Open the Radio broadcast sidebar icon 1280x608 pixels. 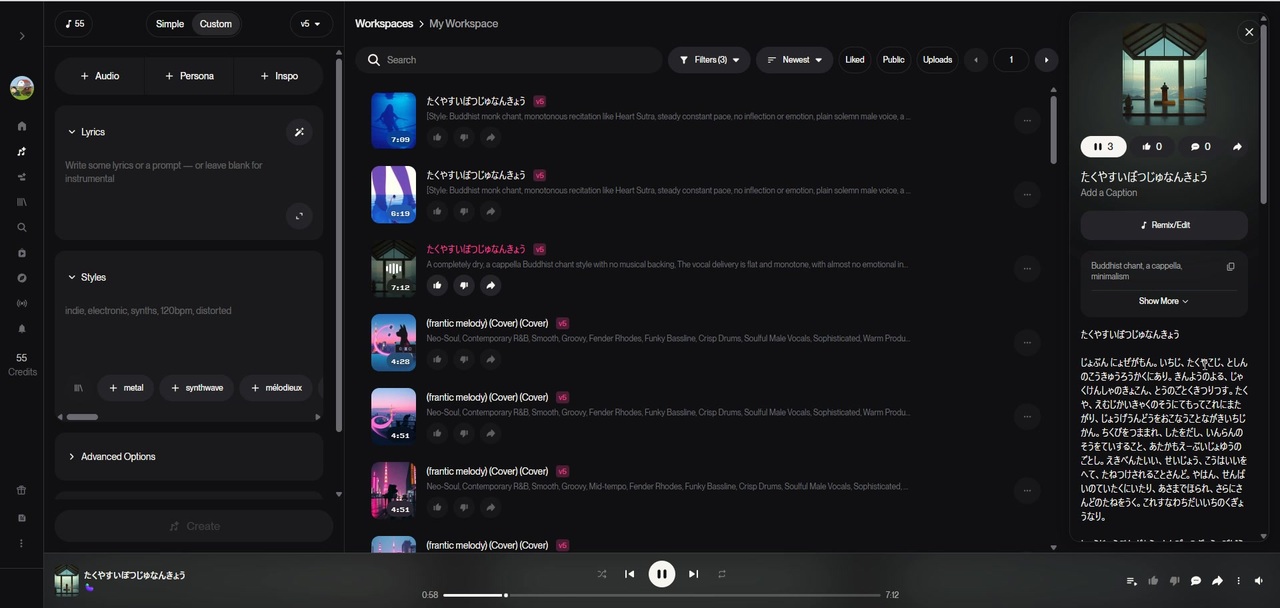point(22,303)
